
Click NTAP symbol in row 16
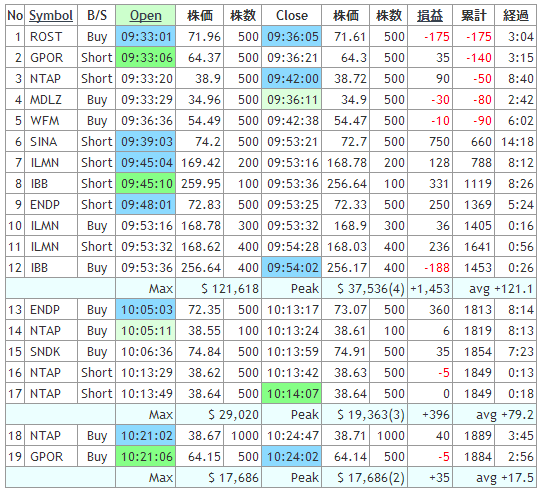45,372
